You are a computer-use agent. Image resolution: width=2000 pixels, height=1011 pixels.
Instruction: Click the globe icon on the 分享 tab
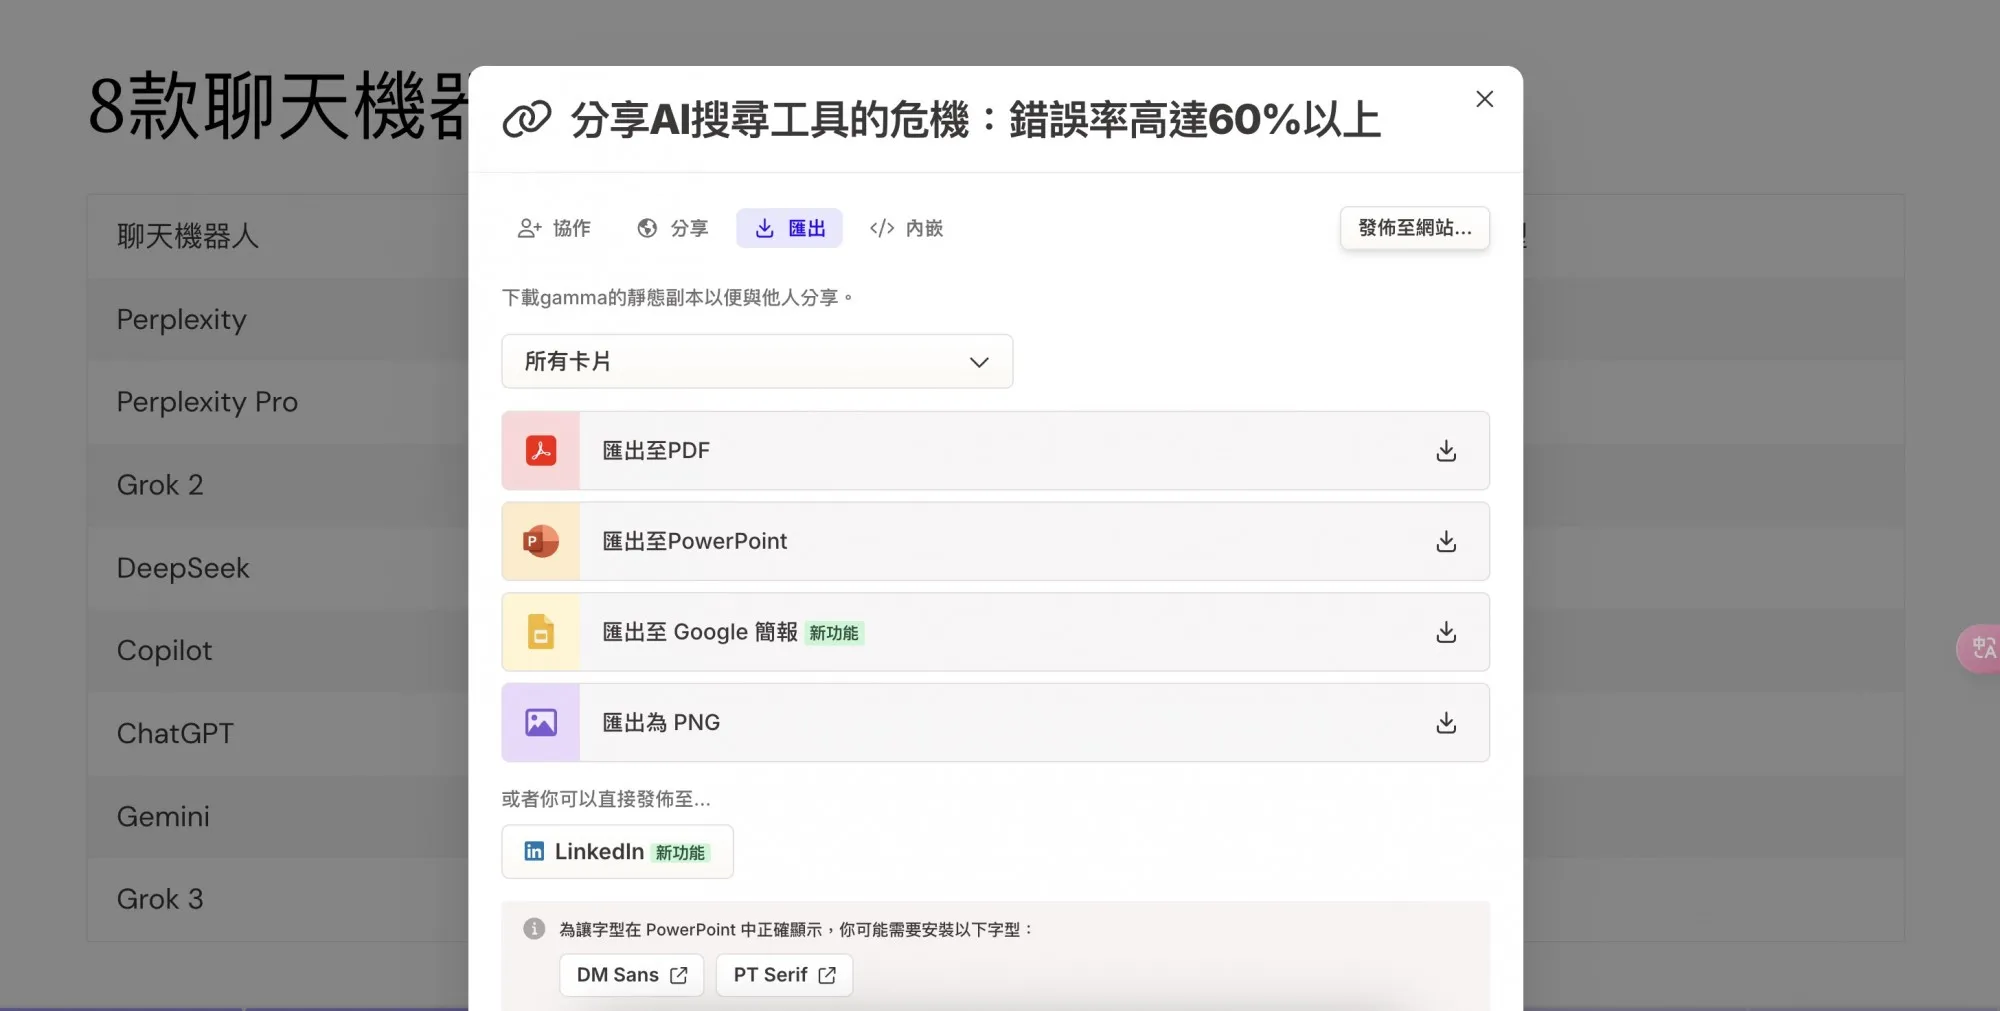[x=647, y=228]
